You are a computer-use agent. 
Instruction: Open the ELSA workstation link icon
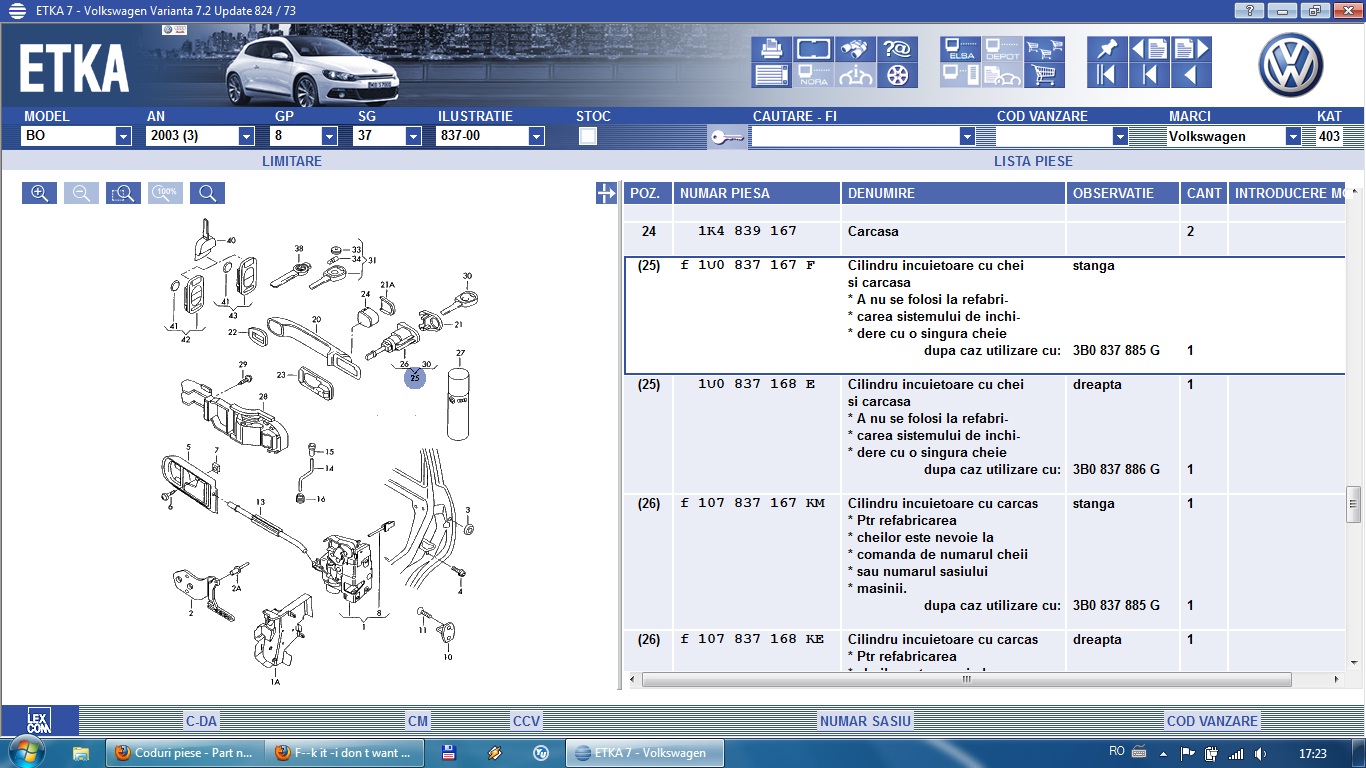click(x=960, y=50)
